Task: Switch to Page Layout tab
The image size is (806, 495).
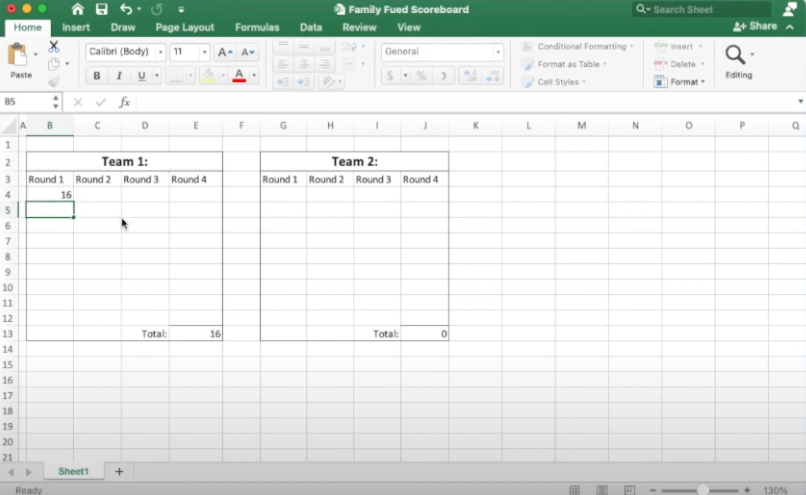Action: pos(185,27)
